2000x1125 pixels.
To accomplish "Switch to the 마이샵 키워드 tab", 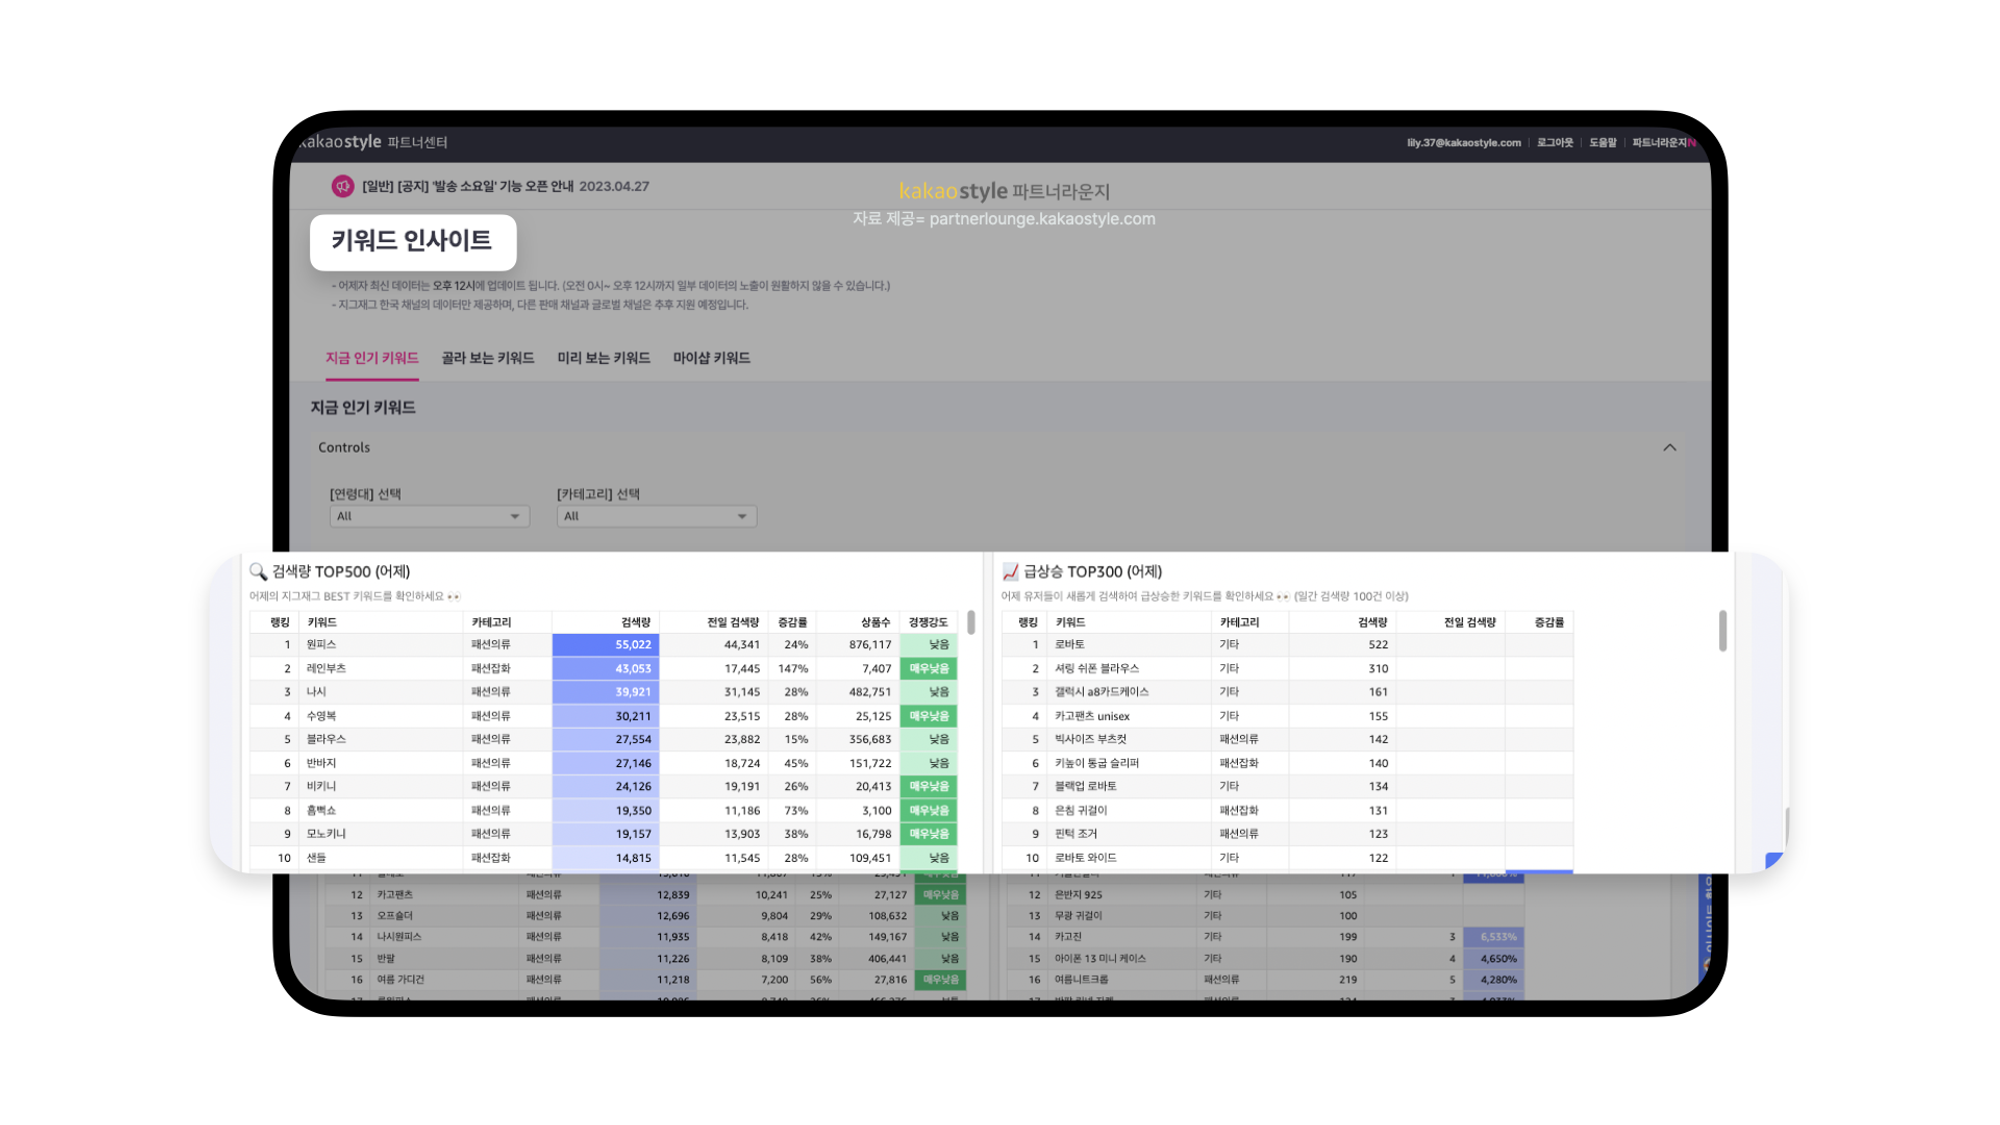I will [x=712, y=358].
